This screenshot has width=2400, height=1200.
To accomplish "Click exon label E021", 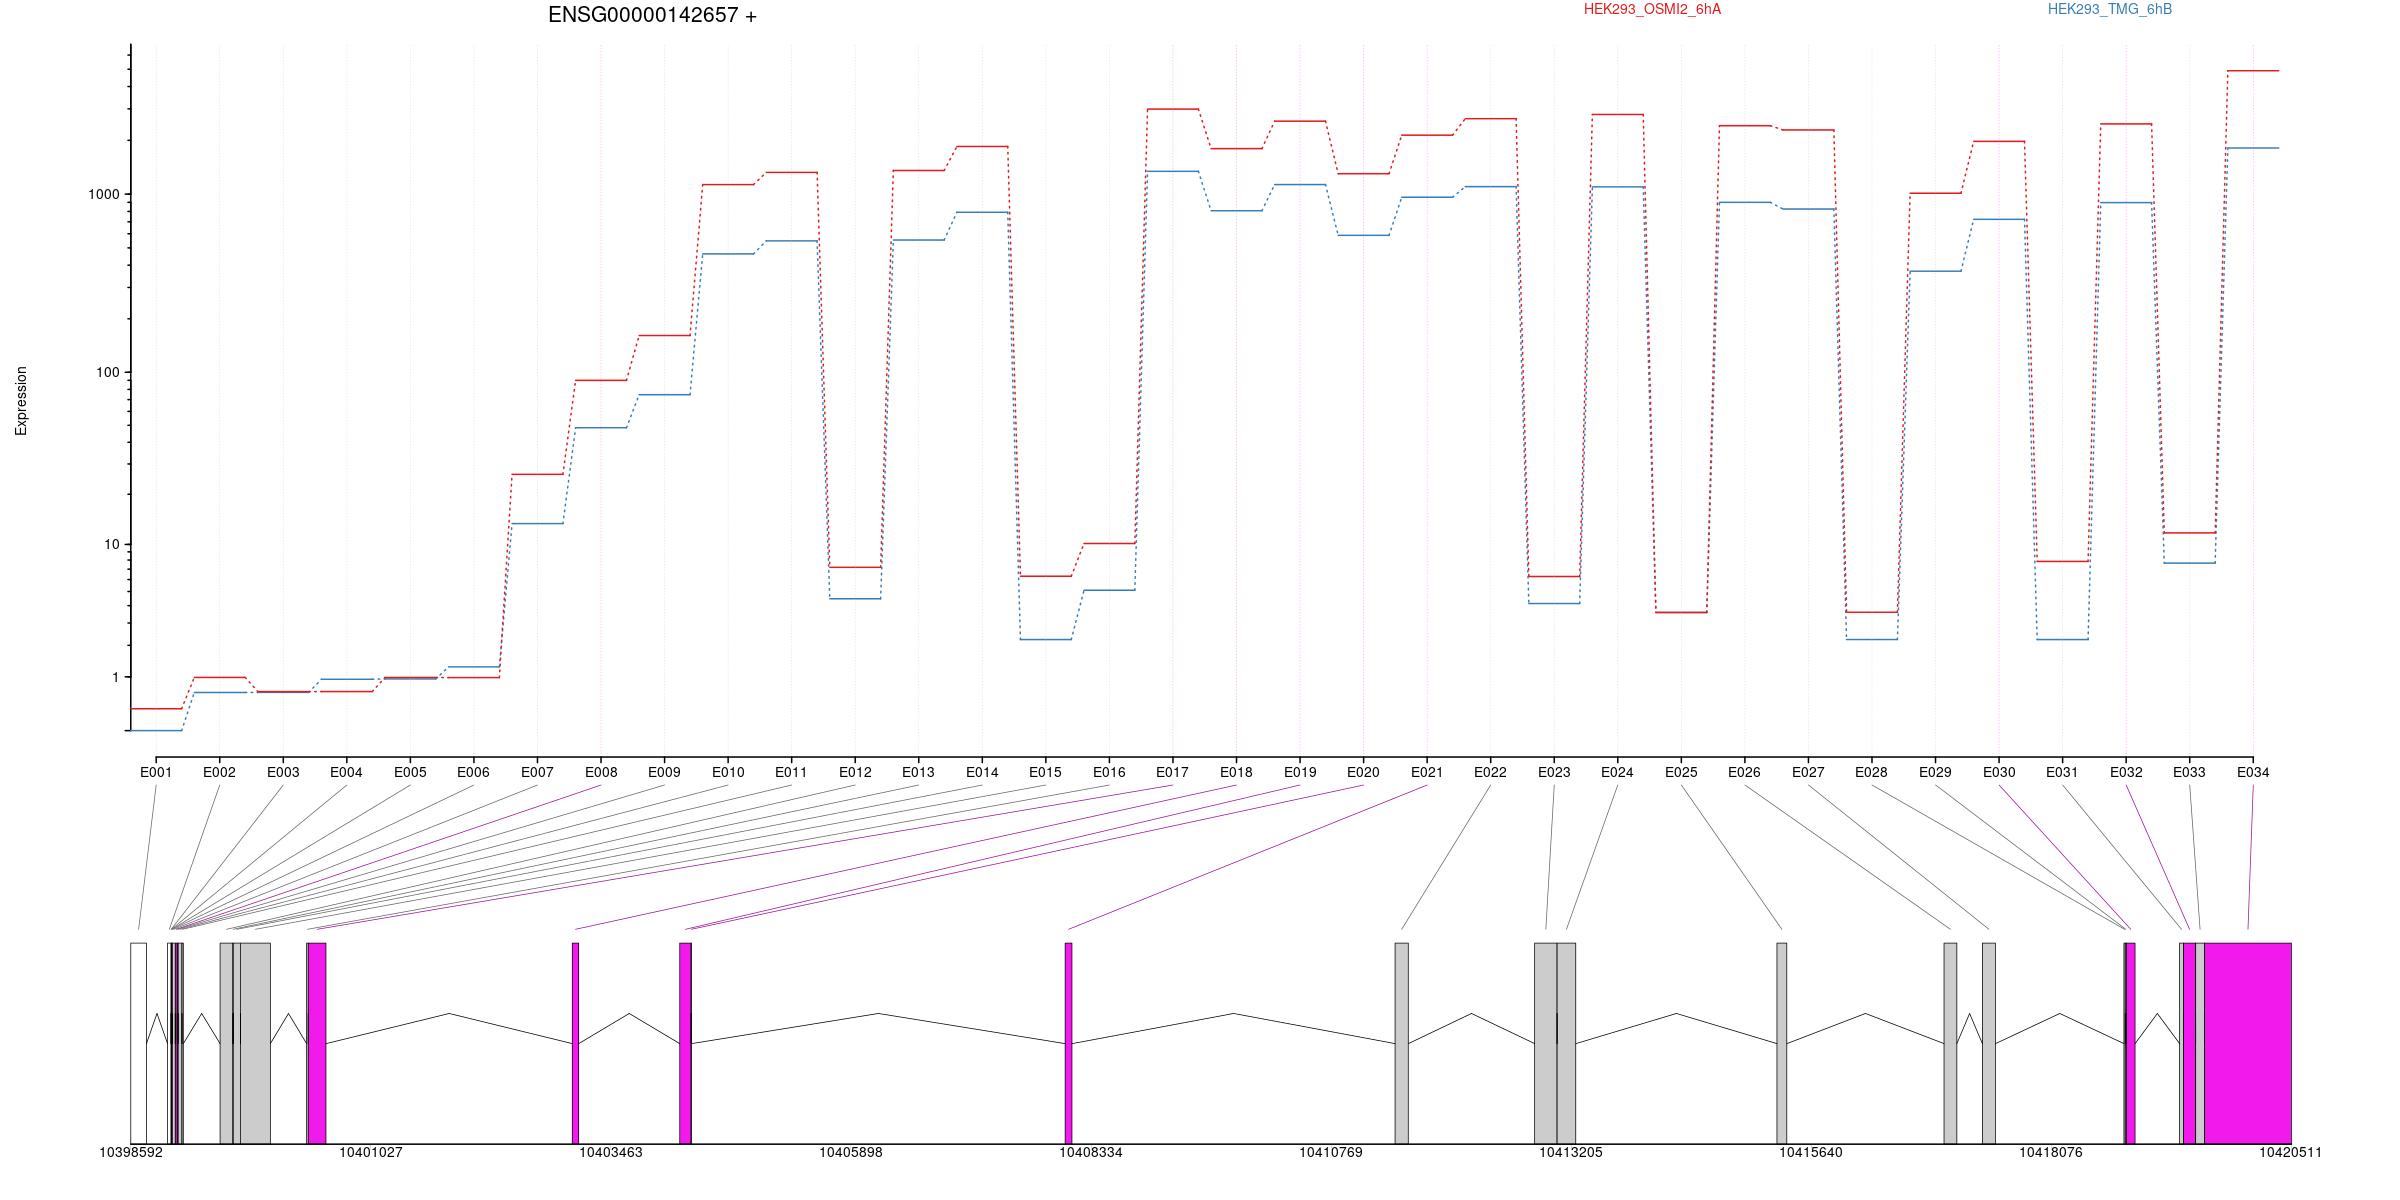I will 1427,772.
